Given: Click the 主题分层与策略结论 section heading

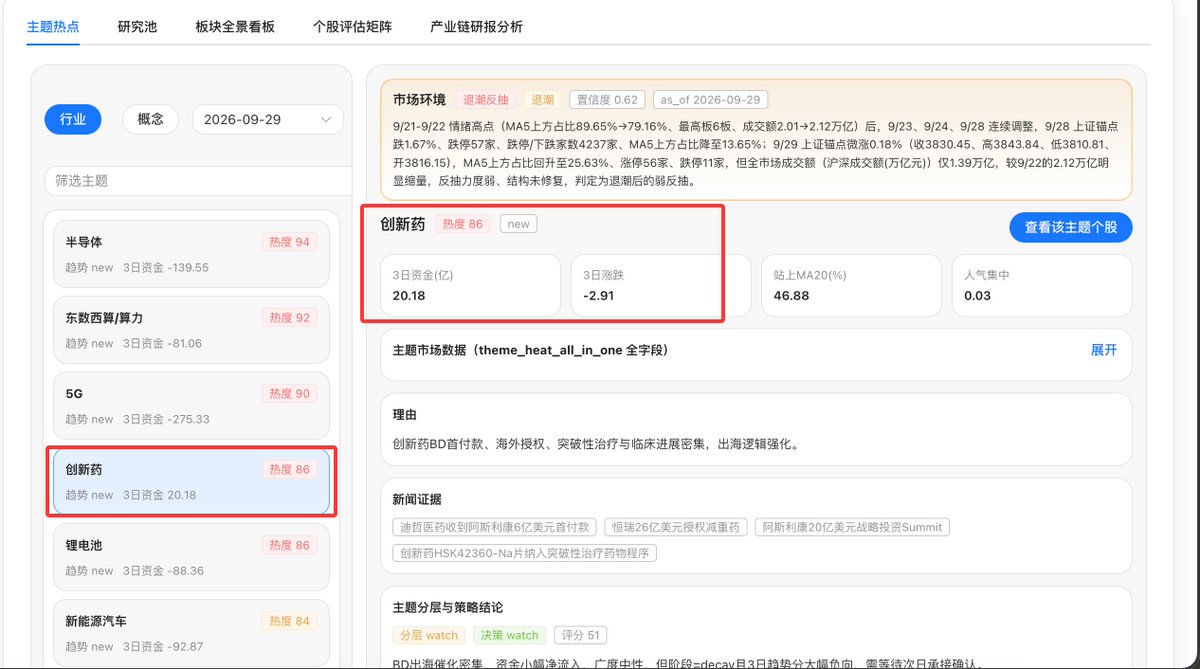Looking at the screenshot, I should coord(448,607).
